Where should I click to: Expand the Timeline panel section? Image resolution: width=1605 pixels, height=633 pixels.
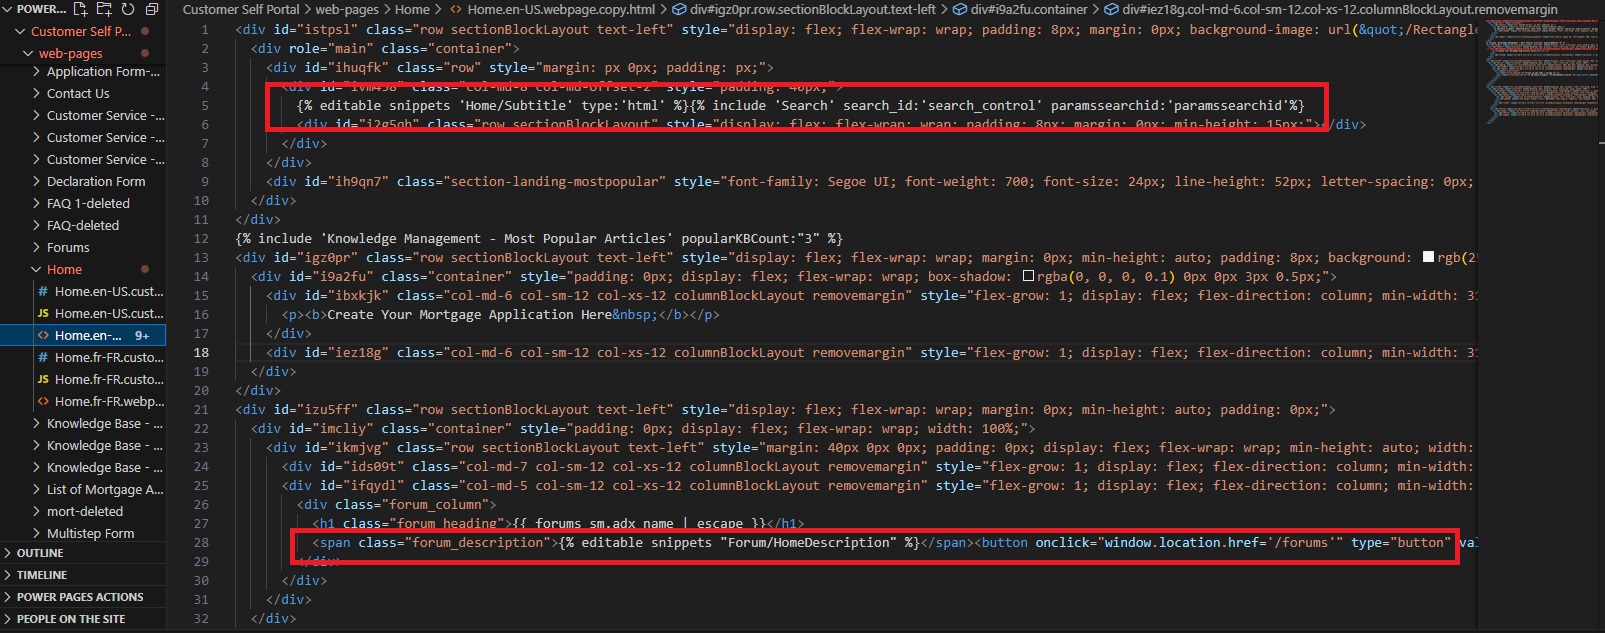(x=42, y=575)
